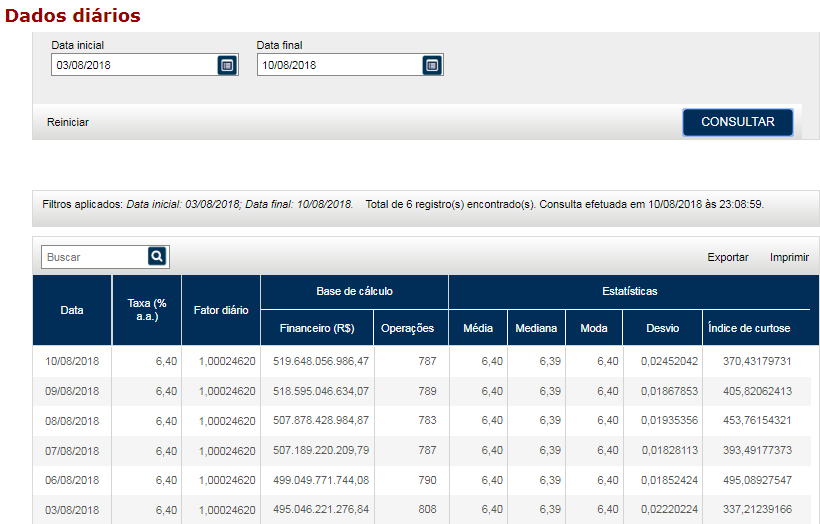The width and height of the screenshot is (820, 524).
Task: Sort by the Desvio column header
Action: 662,328
